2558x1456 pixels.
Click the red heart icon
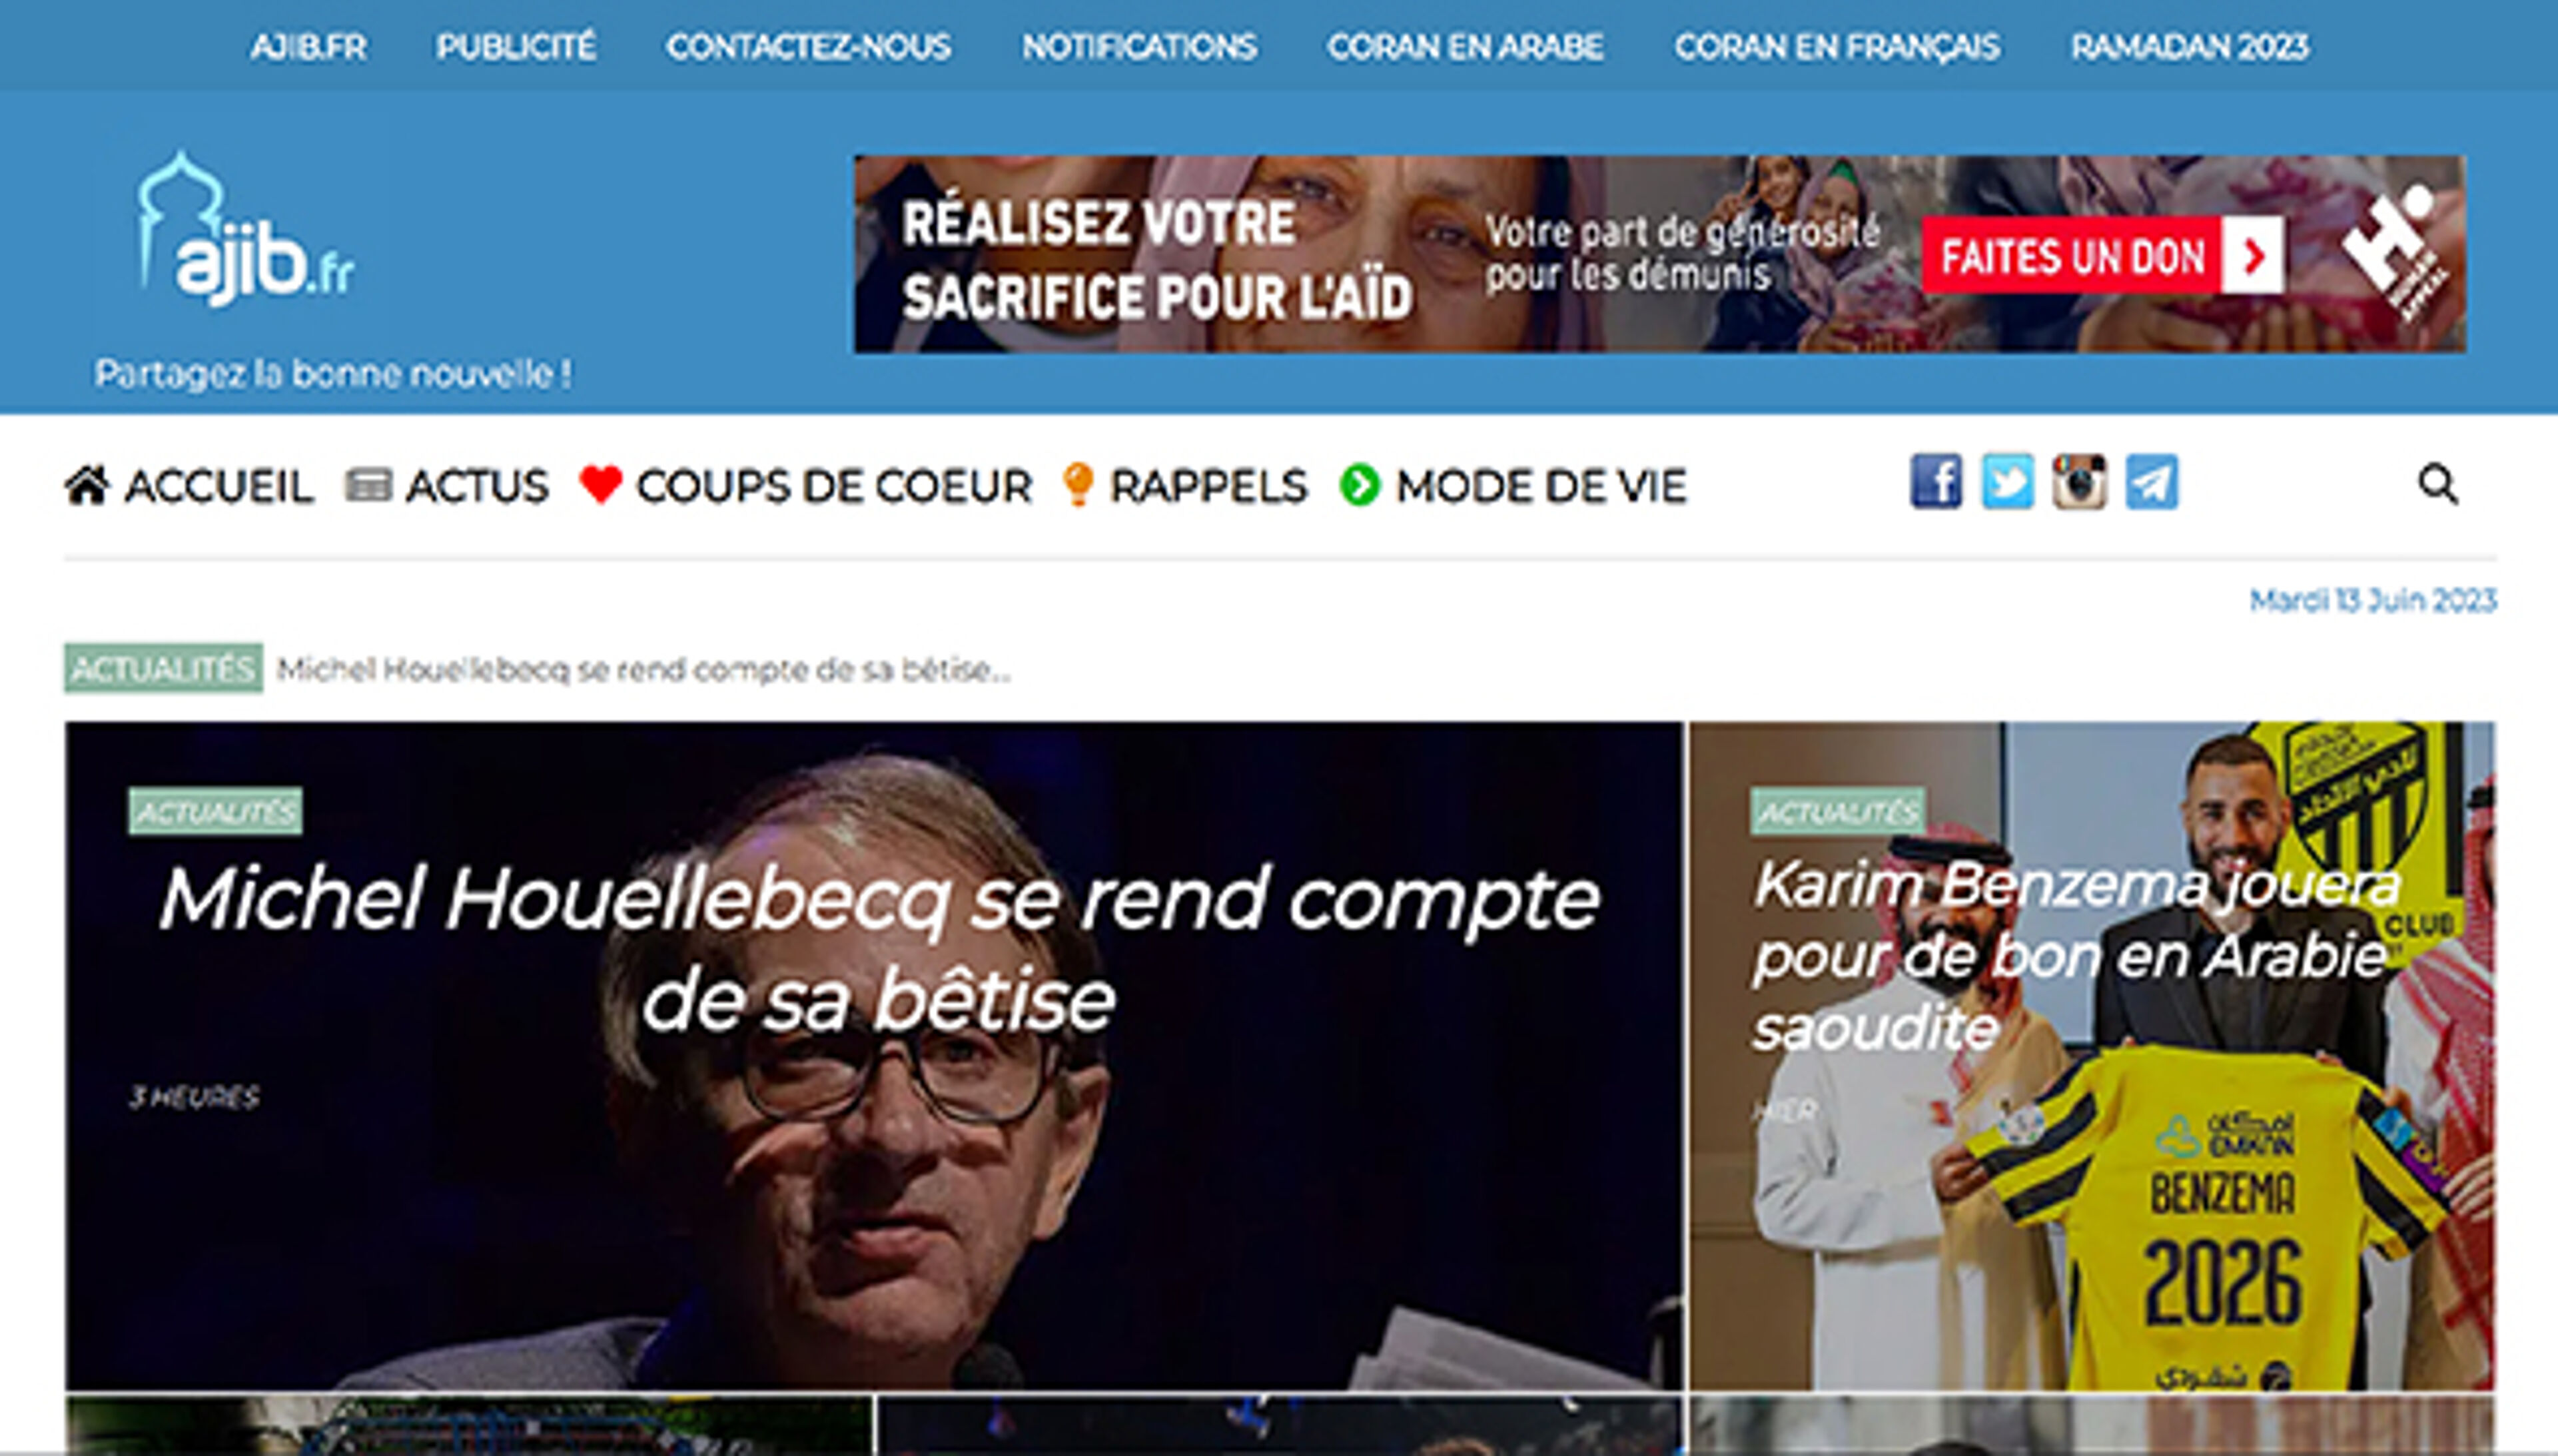click(x=601, y=485)
